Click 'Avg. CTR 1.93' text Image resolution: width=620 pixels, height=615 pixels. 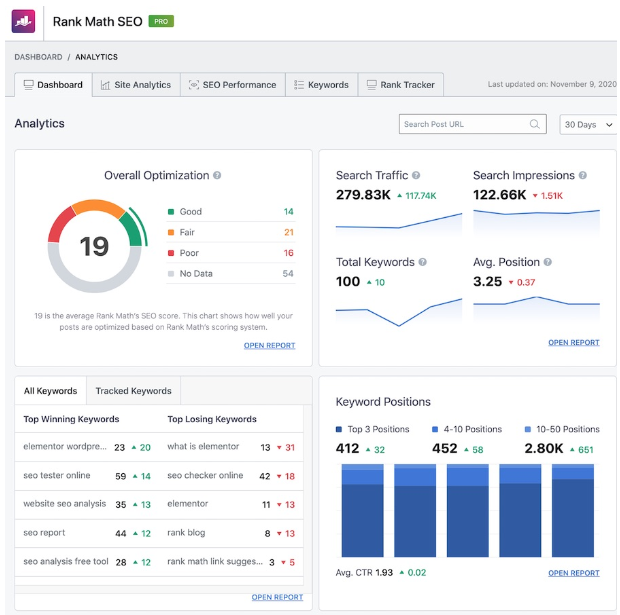(x=364, y=573)
